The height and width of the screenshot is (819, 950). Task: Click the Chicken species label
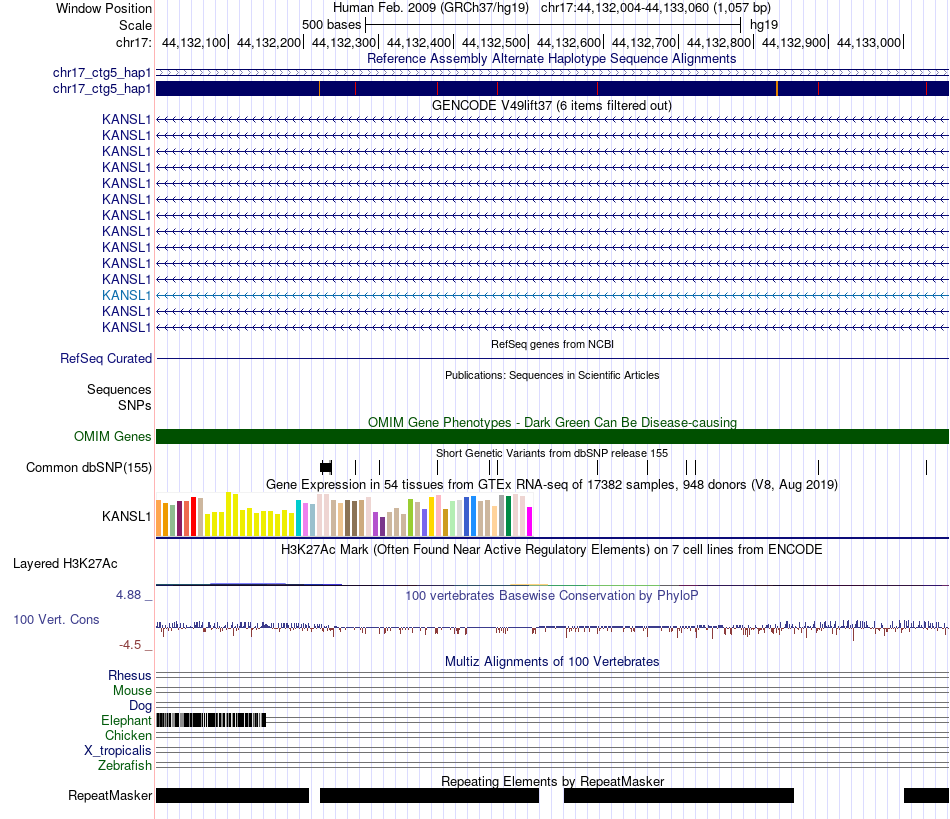click(128, 735)
